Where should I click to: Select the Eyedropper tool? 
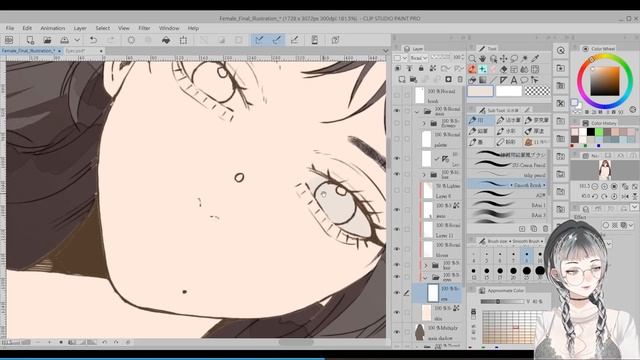[x=535, y=58]
